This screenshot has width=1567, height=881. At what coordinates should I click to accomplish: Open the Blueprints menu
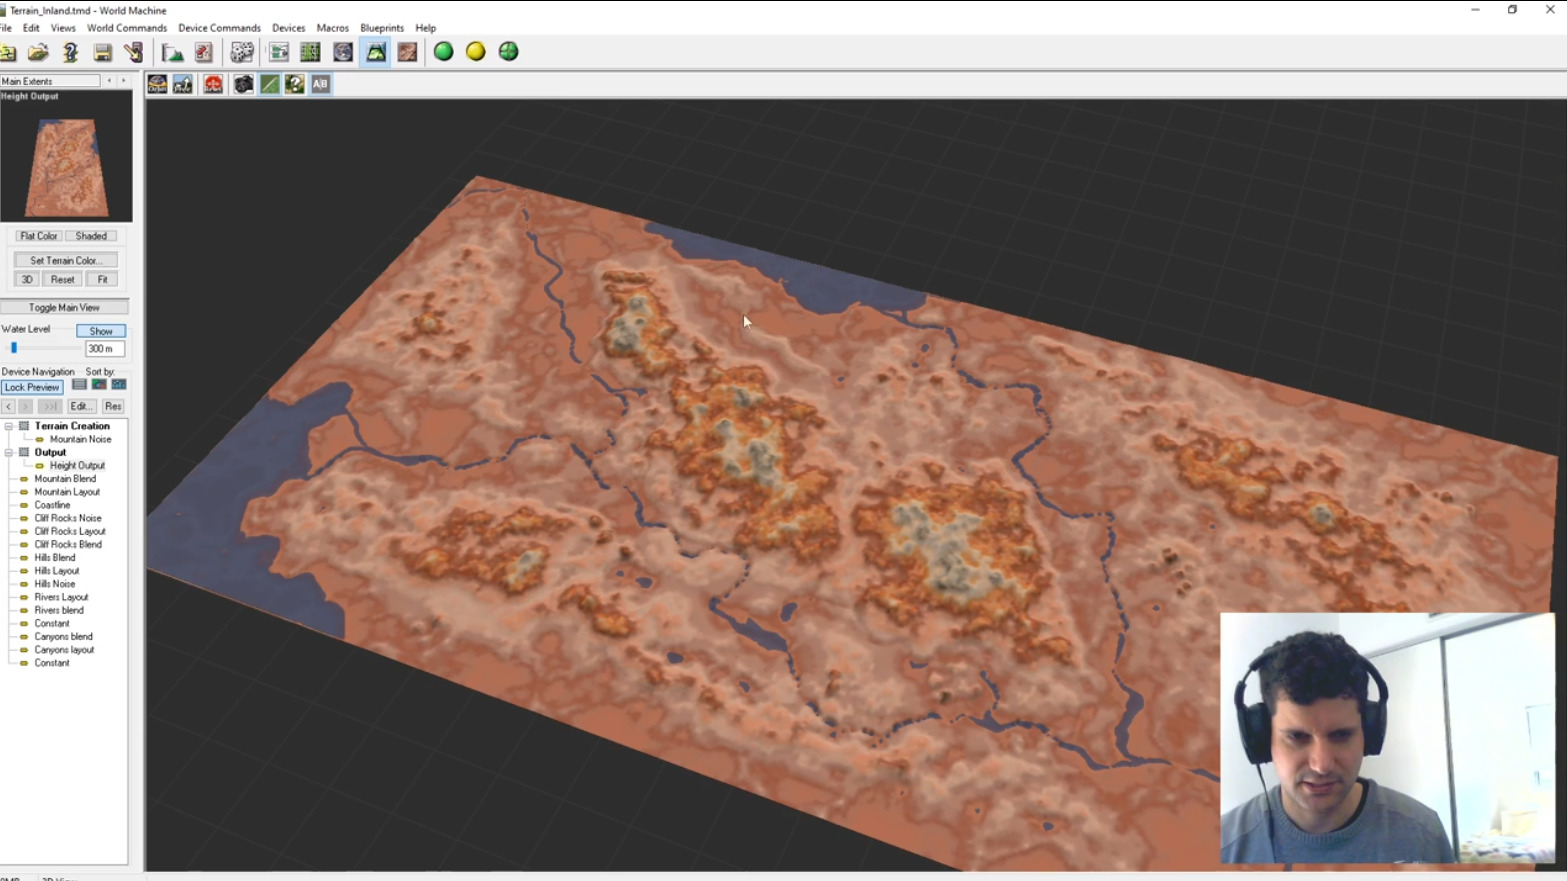[382, 28]
